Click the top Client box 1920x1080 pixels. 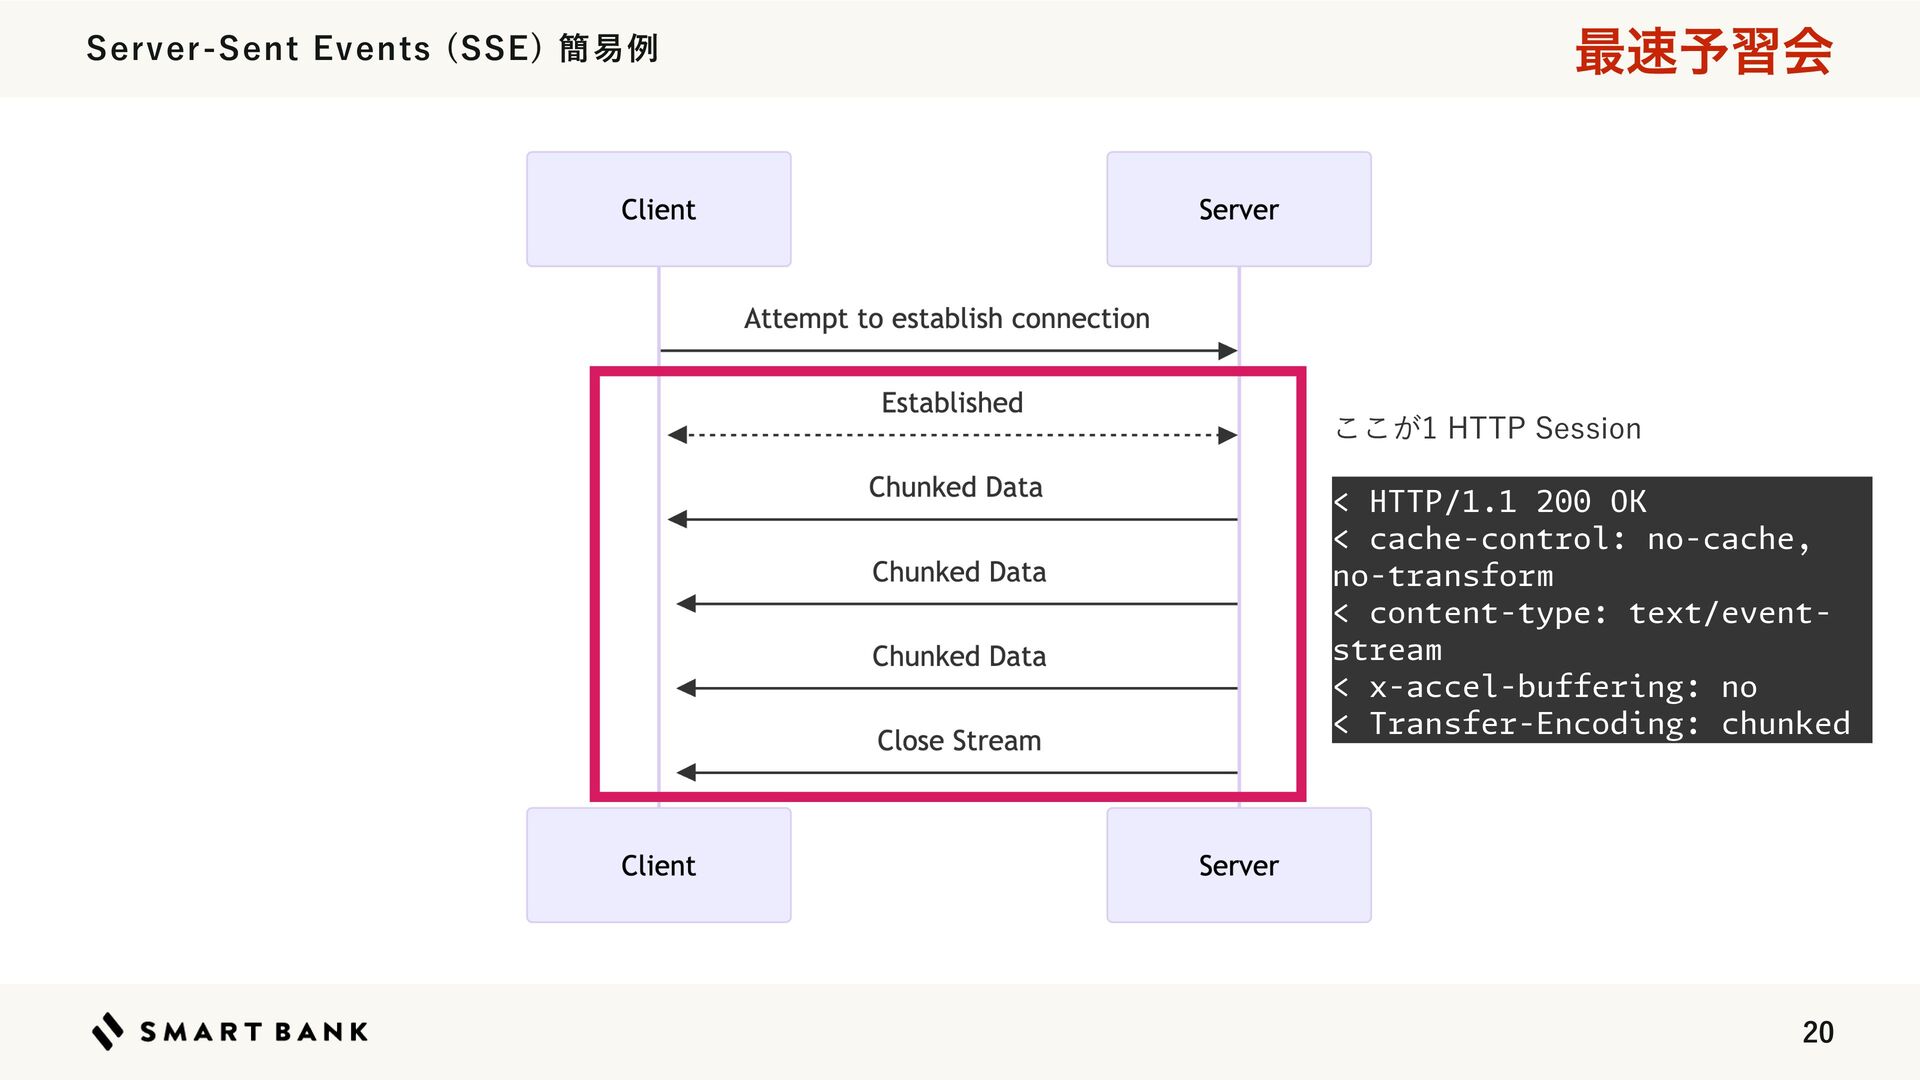(658, 209)
